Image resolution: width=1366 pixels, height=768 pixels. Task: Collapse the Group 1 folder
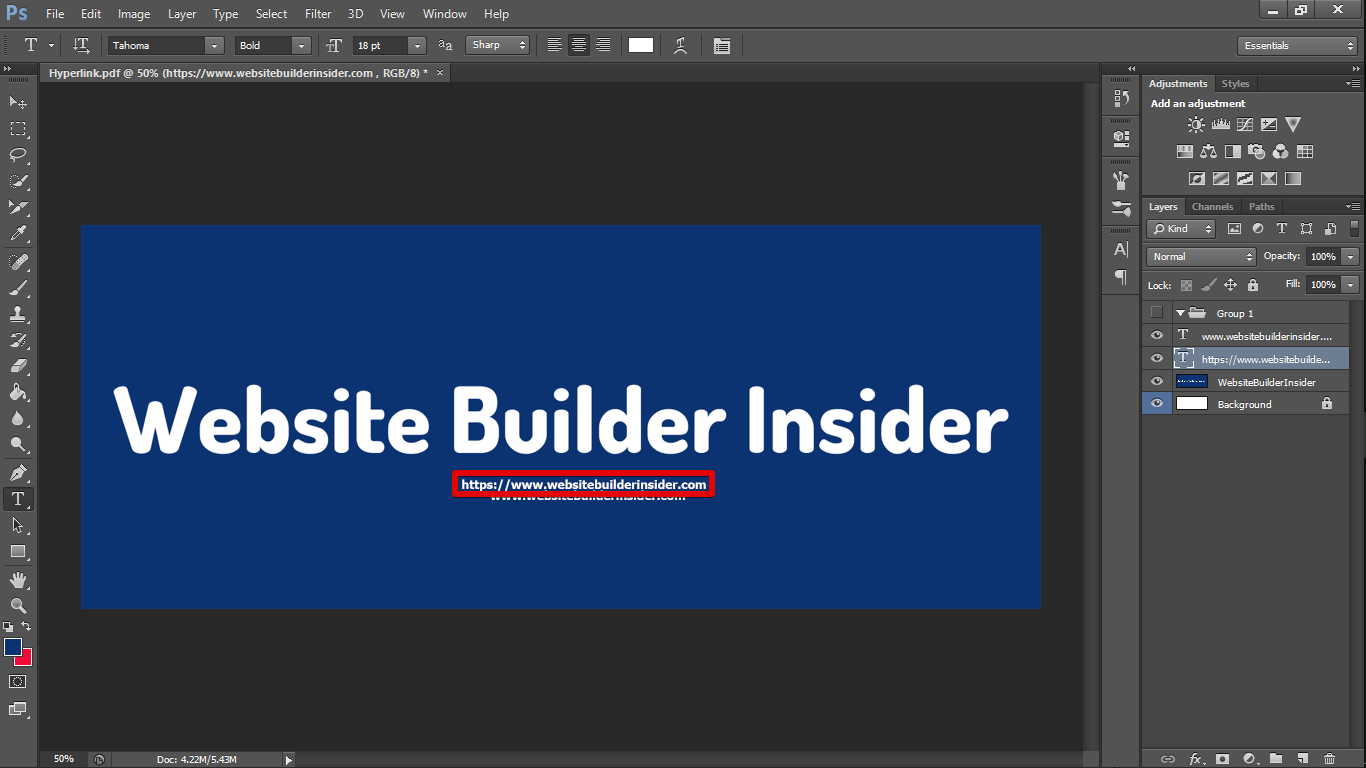pos(1180,313)
